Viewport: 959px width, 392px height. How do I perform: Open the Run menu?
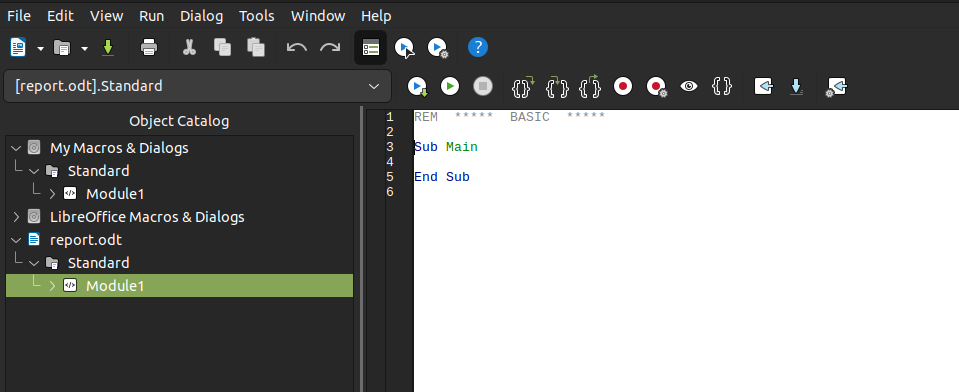pos(152,16)
